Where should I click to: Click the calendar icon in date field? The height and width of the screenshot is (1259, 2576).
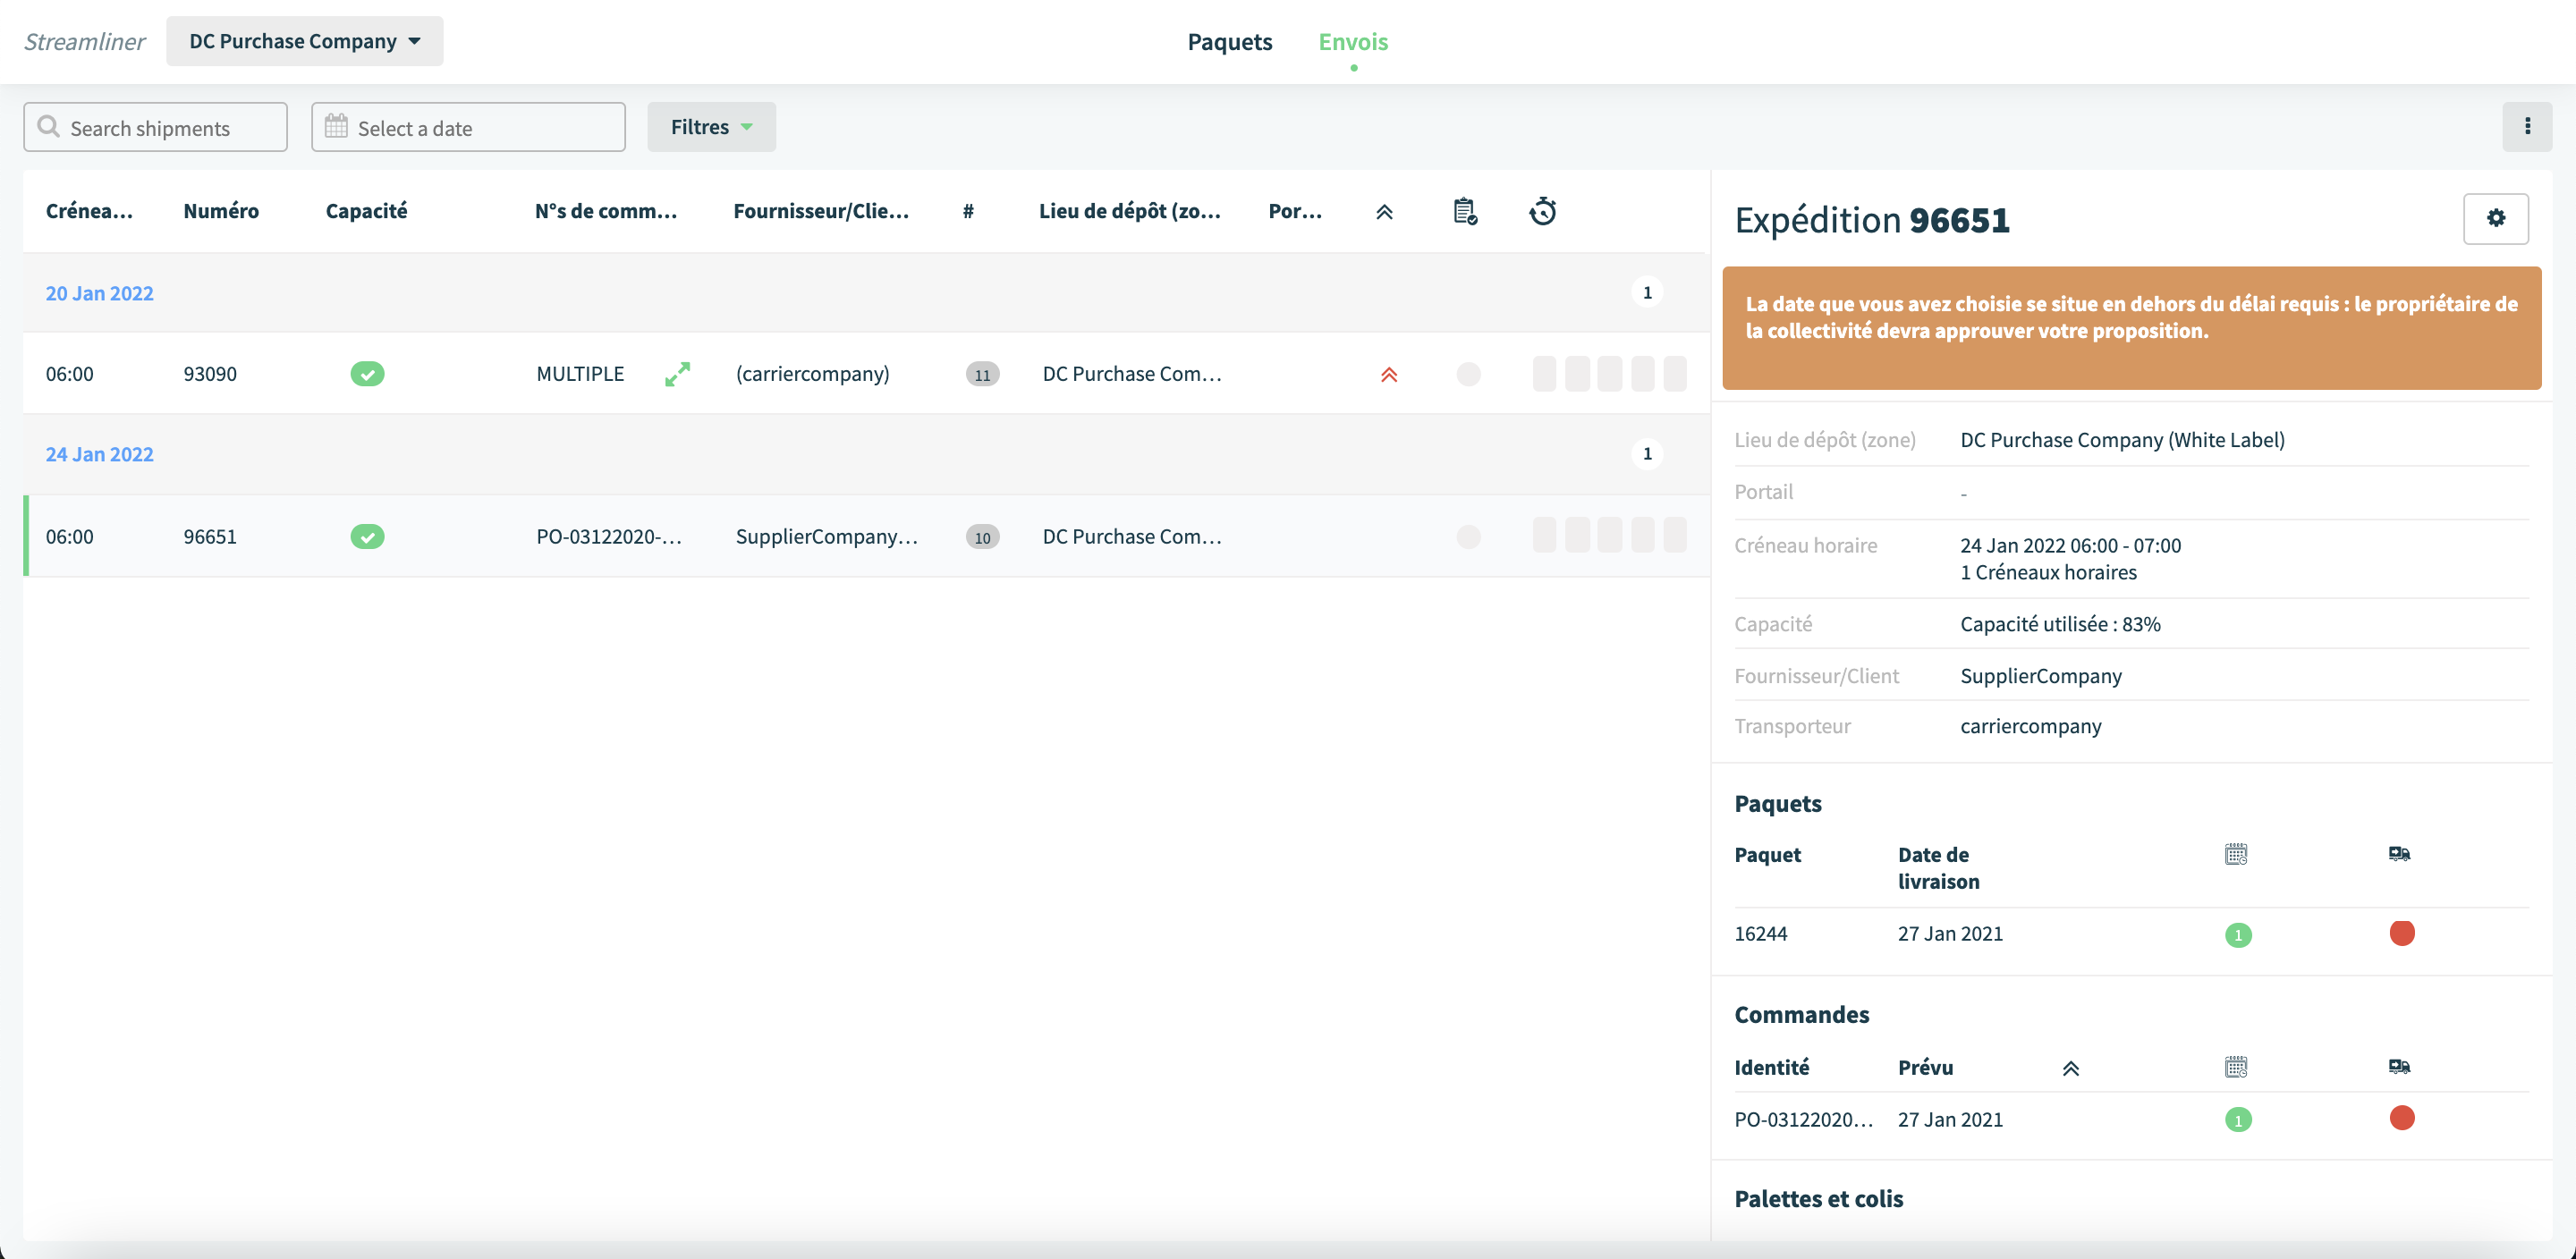pos(336,127)
